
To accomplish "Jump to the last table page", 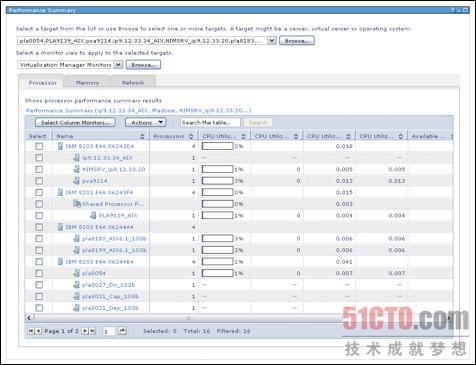I will [93, 331].
